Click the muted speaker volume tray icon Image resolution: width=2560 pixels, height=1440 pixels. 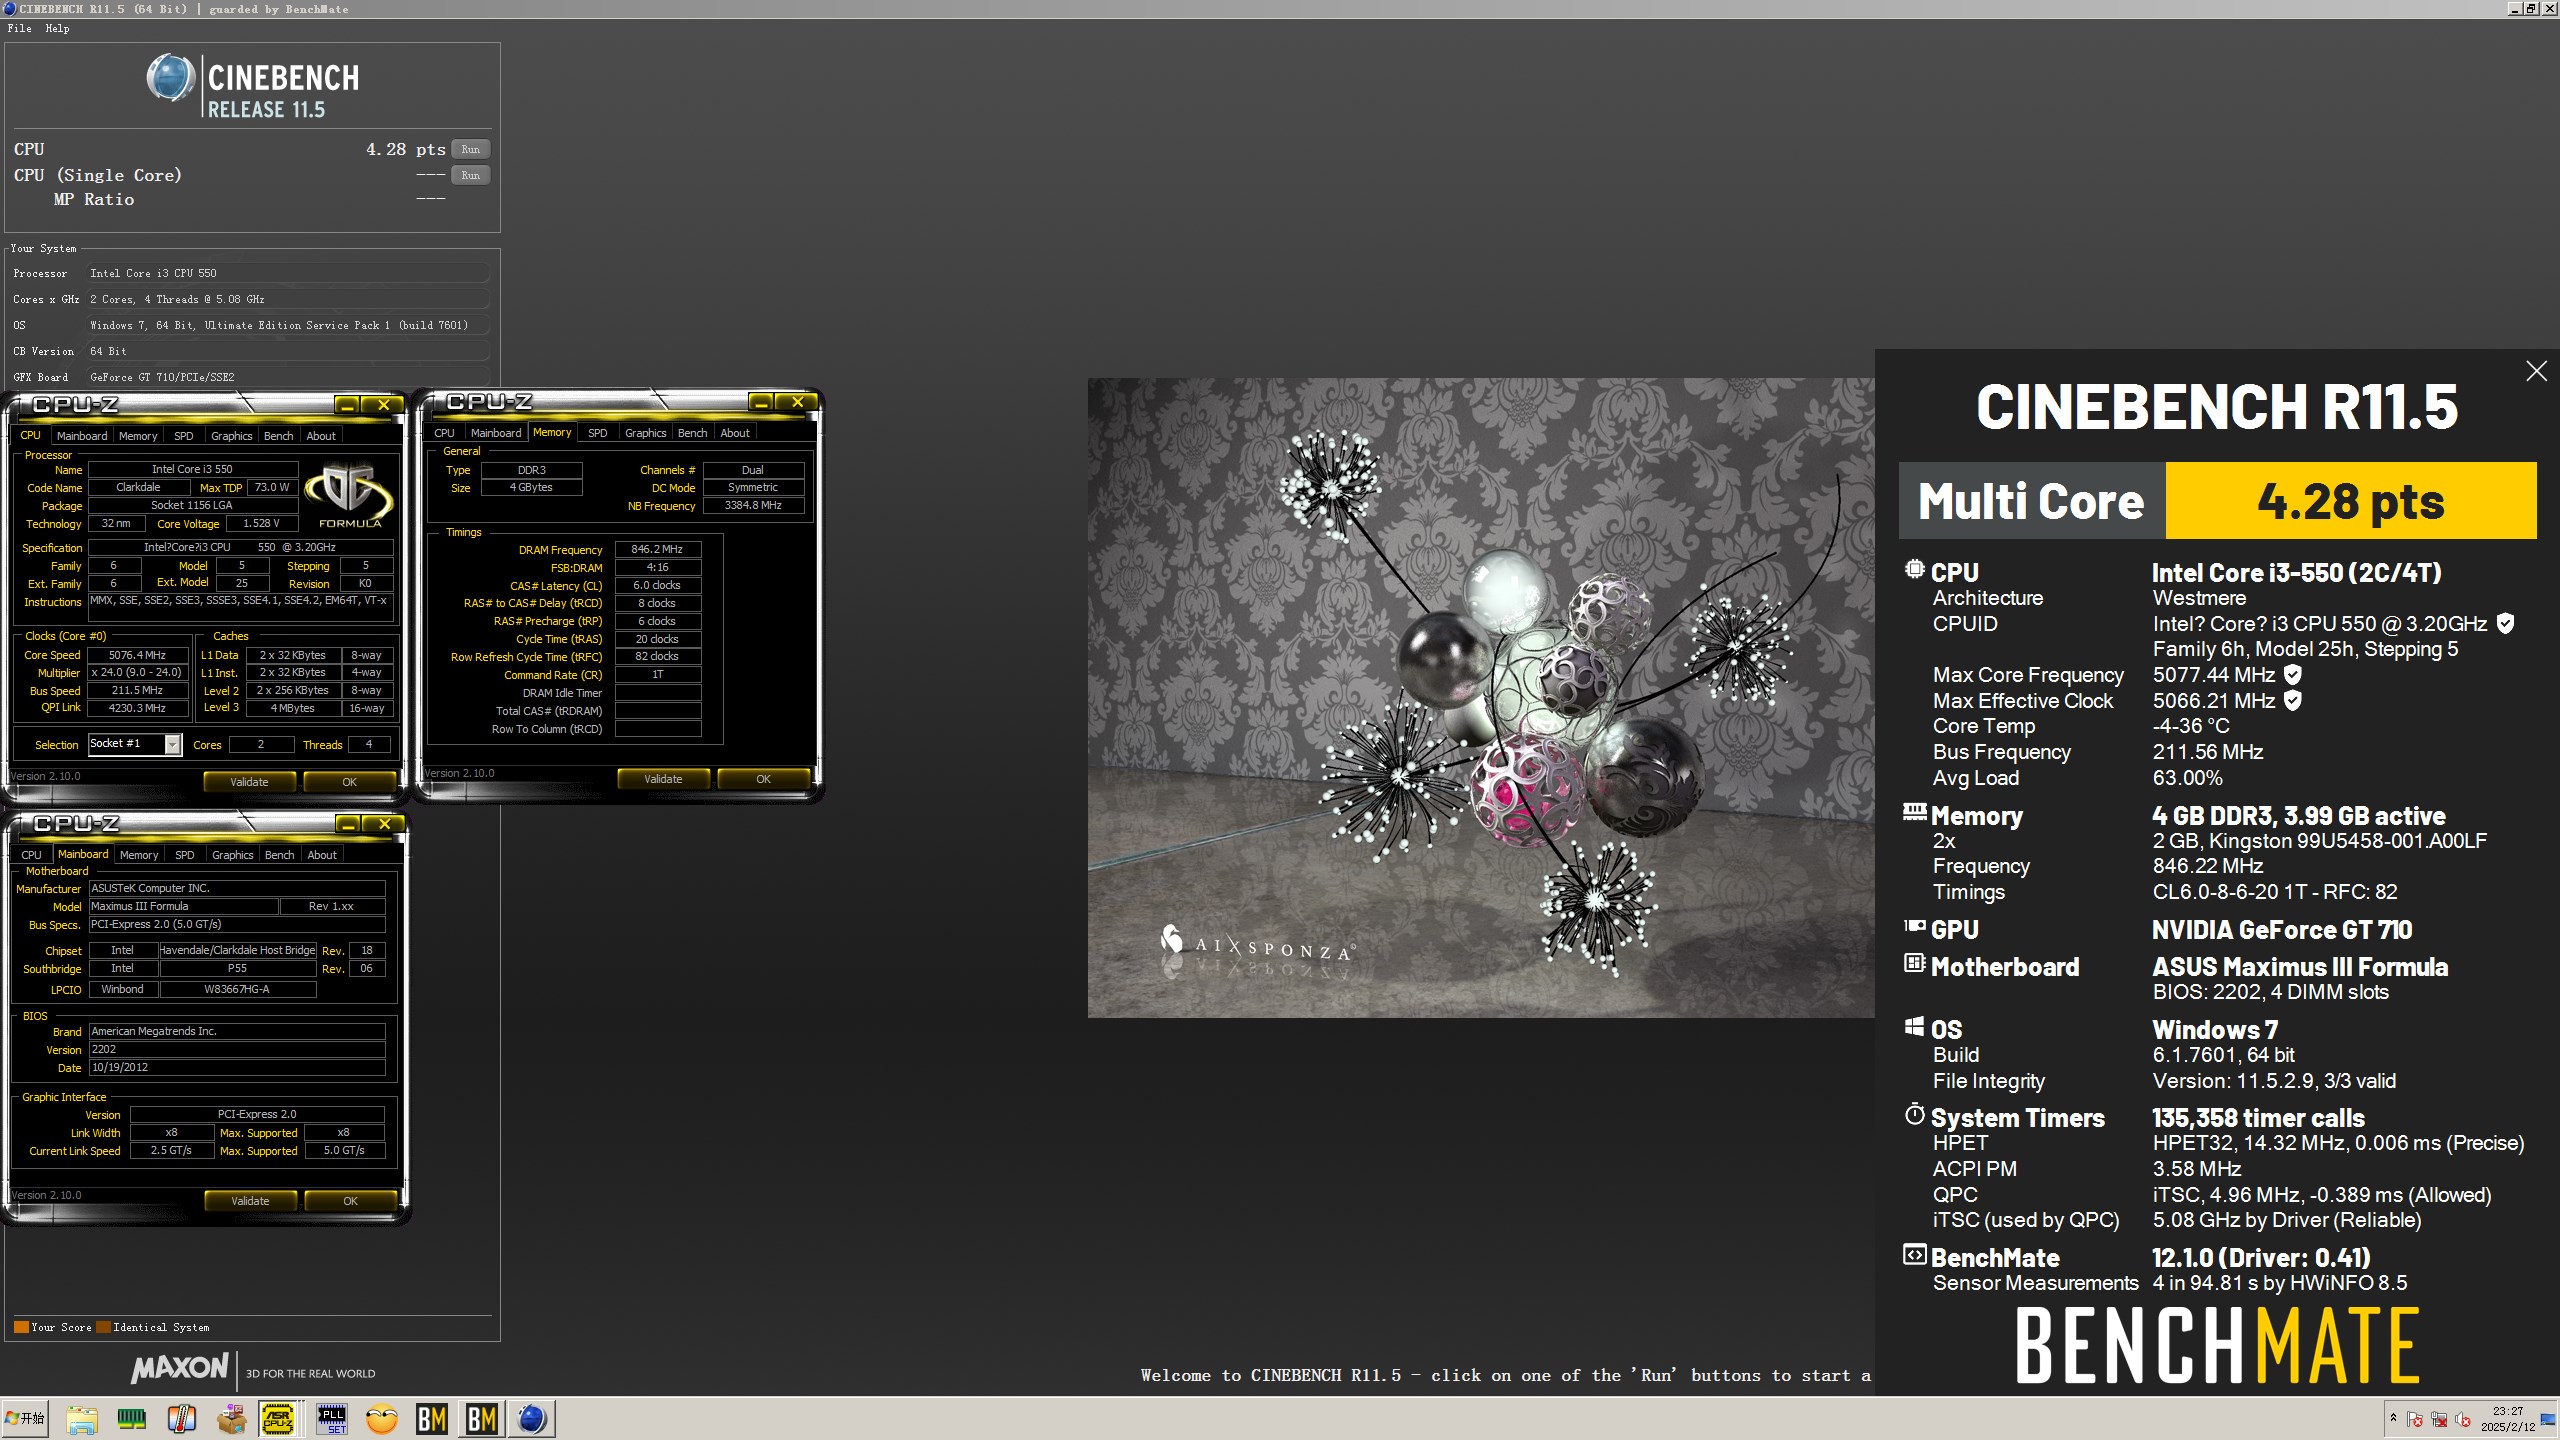click(x=2463, y=1419)
